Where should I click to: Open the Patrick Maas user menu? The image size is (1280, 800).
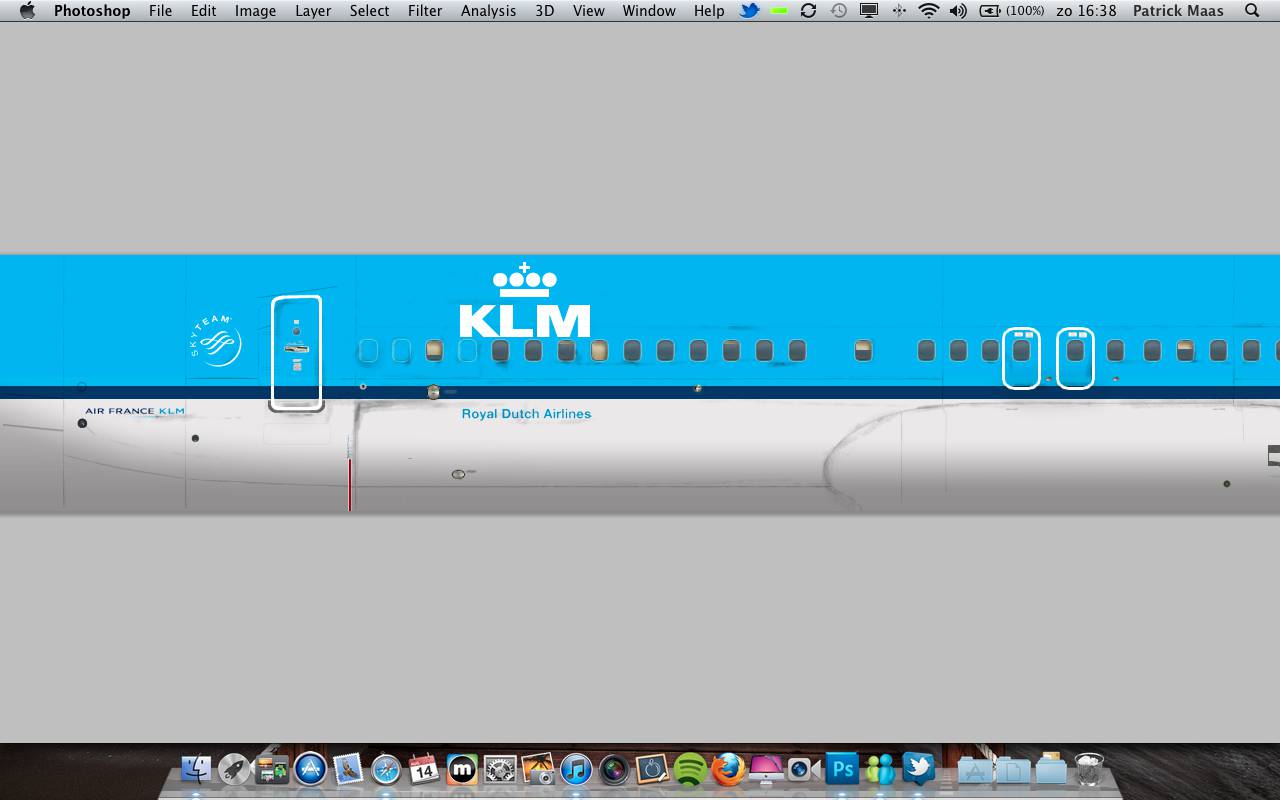click(x=1178, y=11)
